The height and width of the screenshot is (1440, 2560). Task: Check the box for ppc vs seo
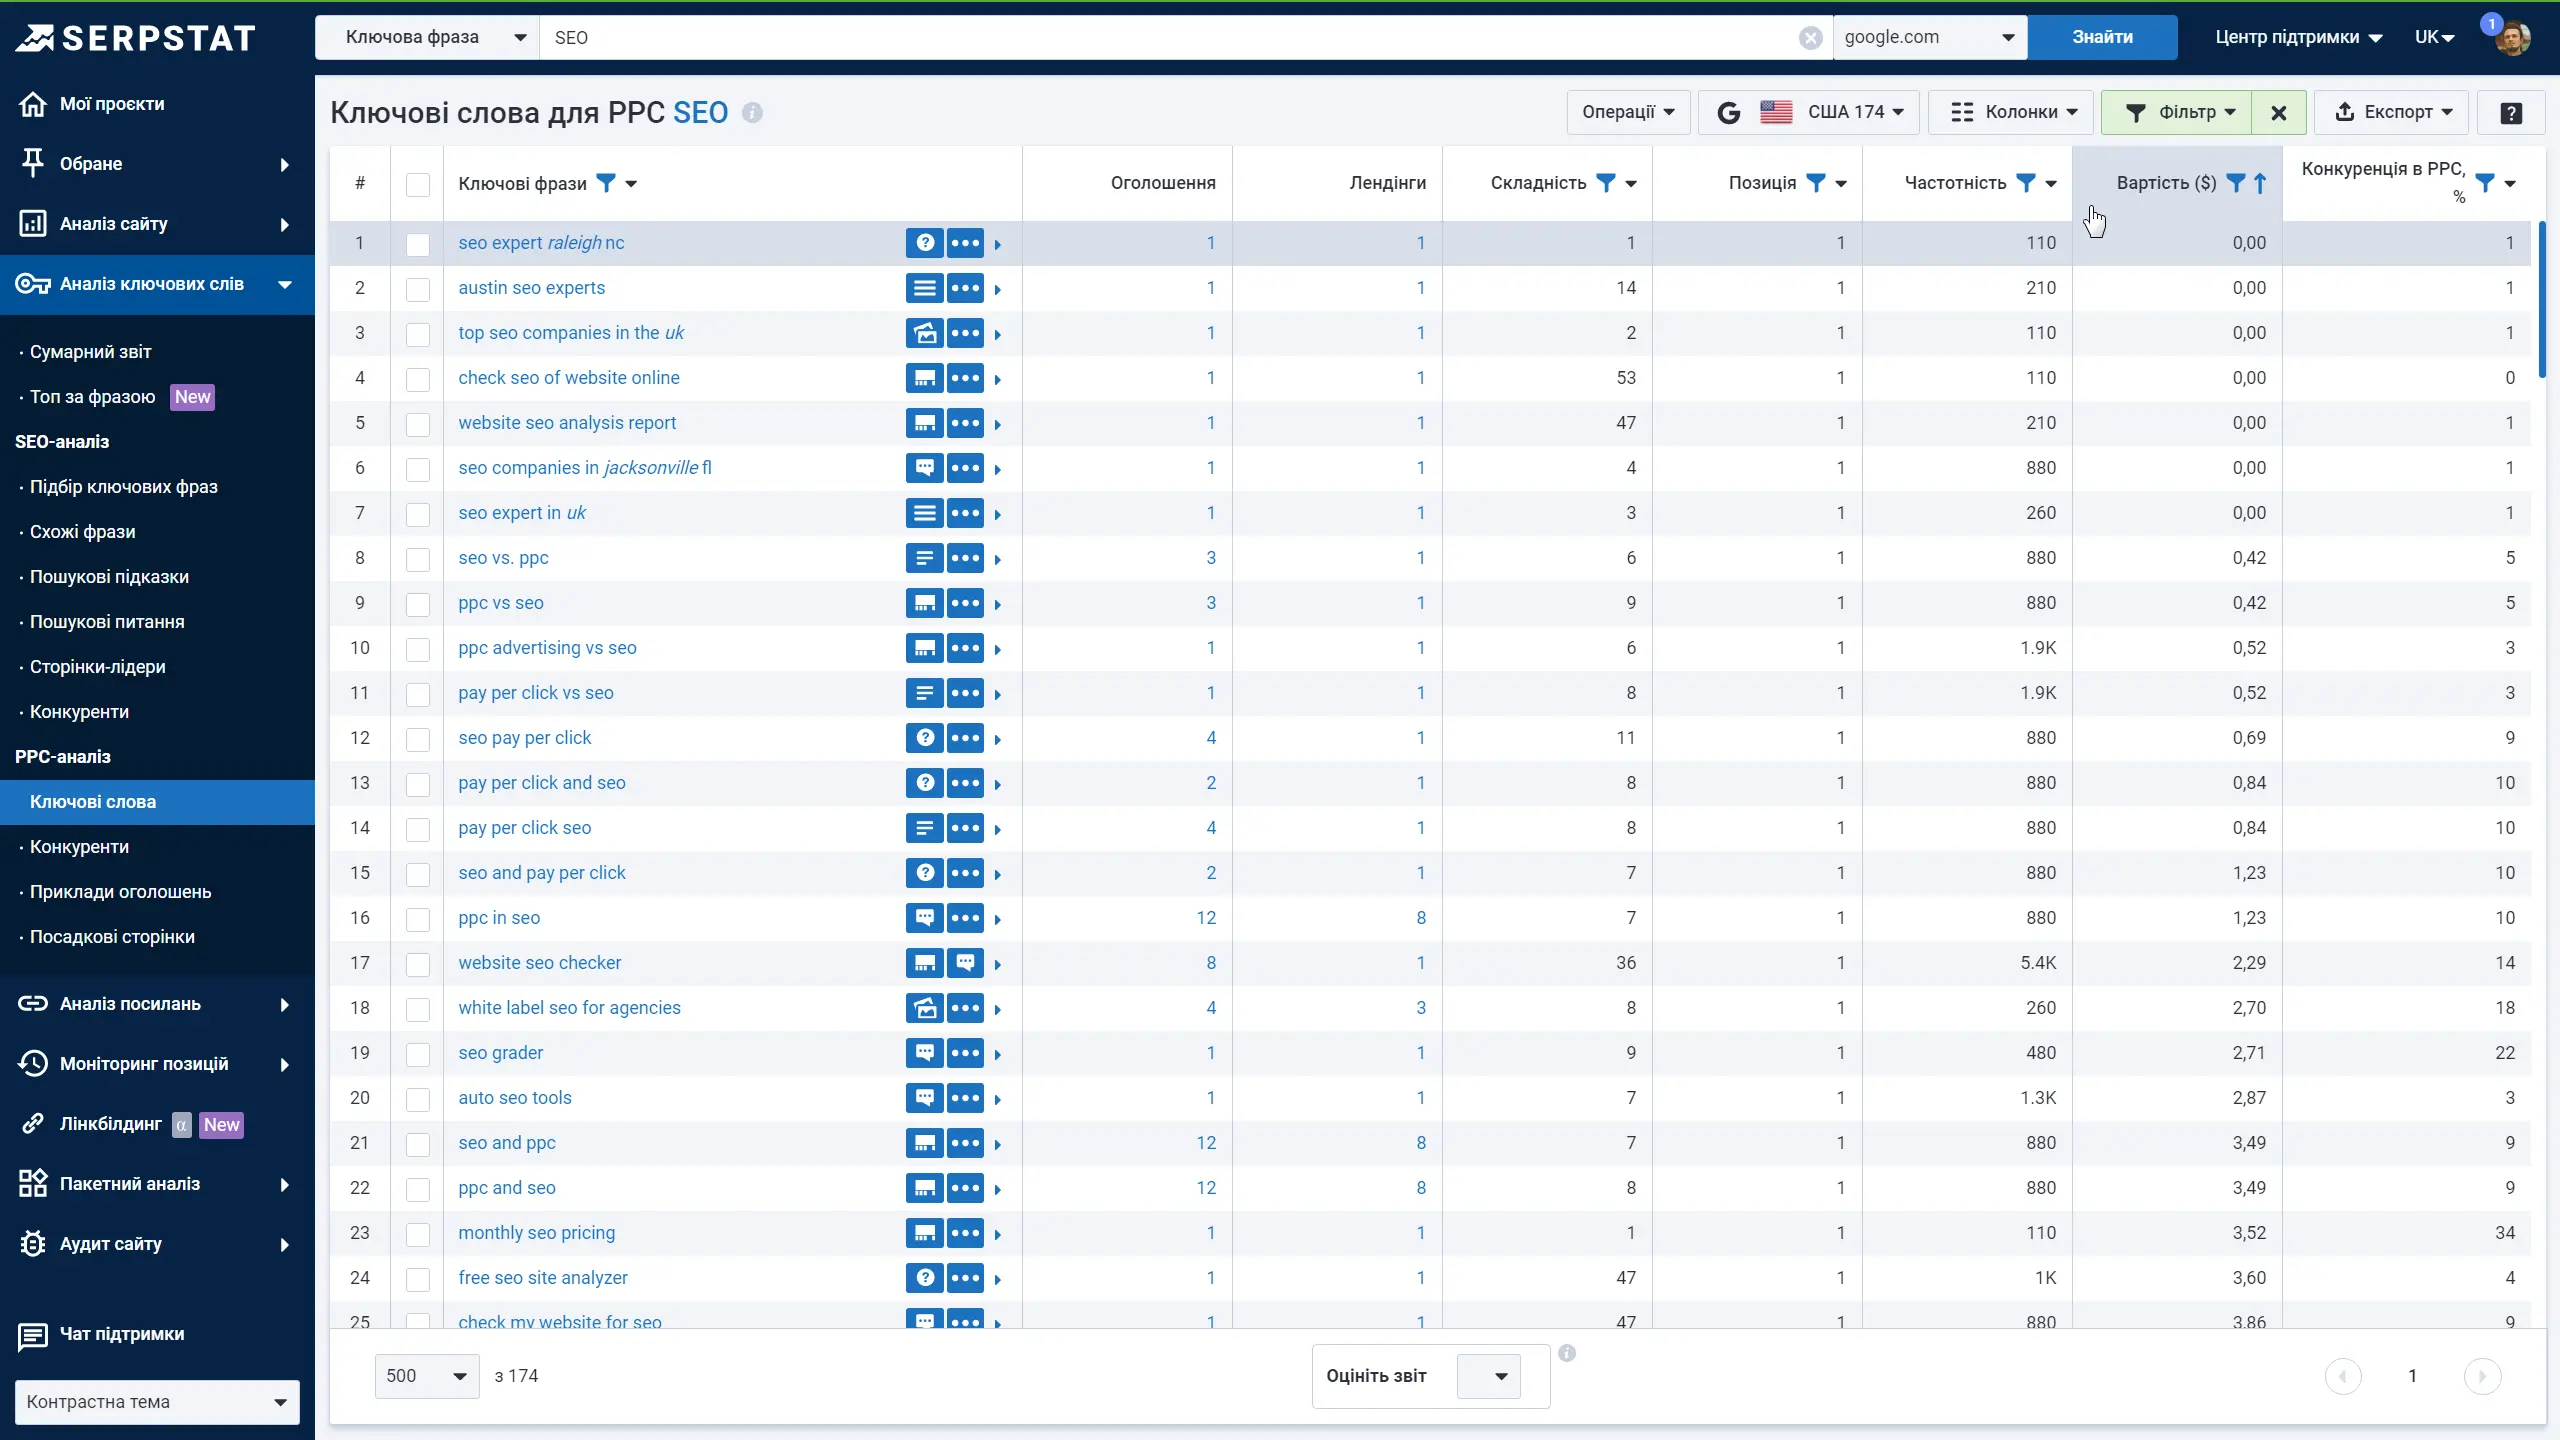[418, 604]
